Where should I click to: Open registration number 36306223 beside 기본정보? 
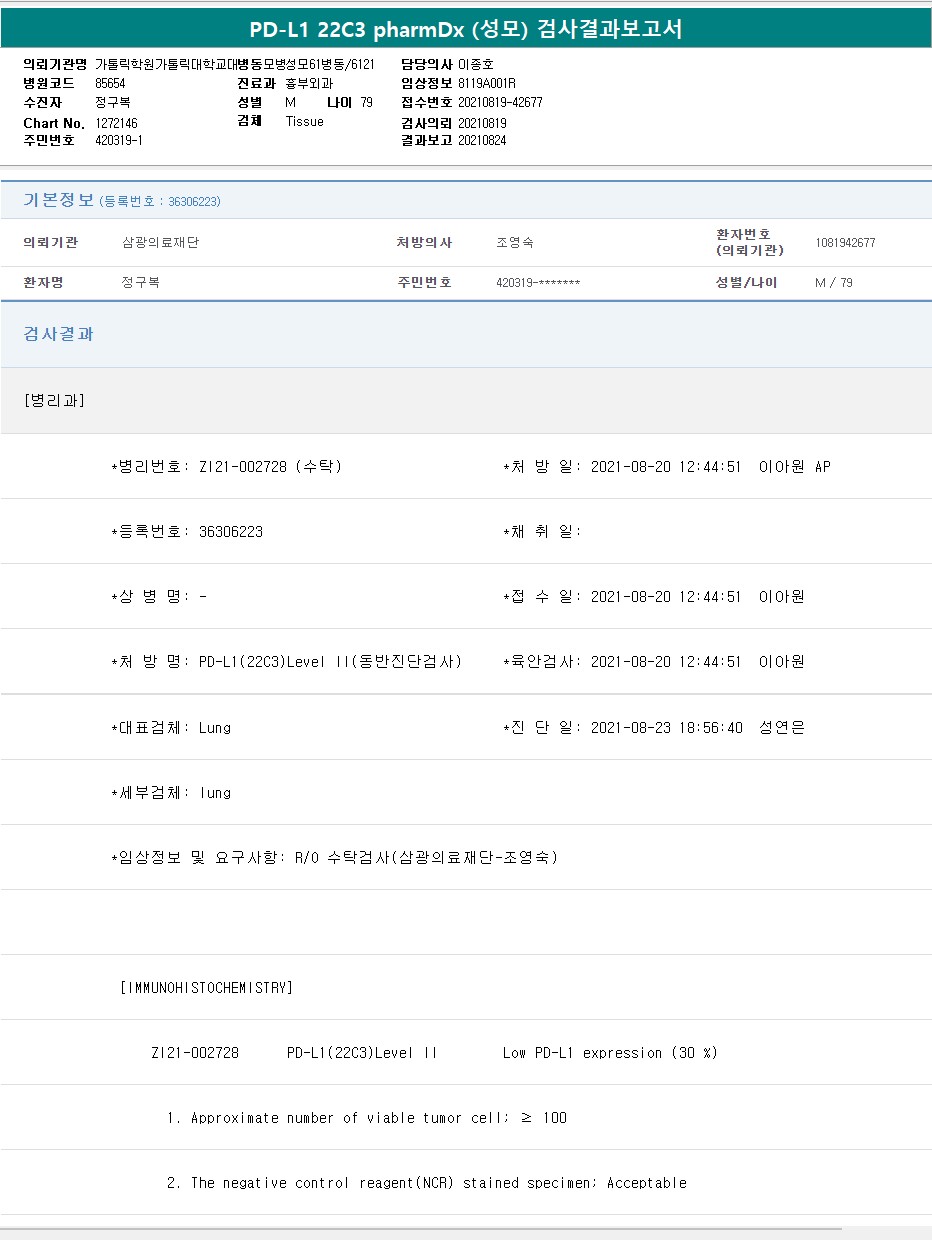point(194,201)
